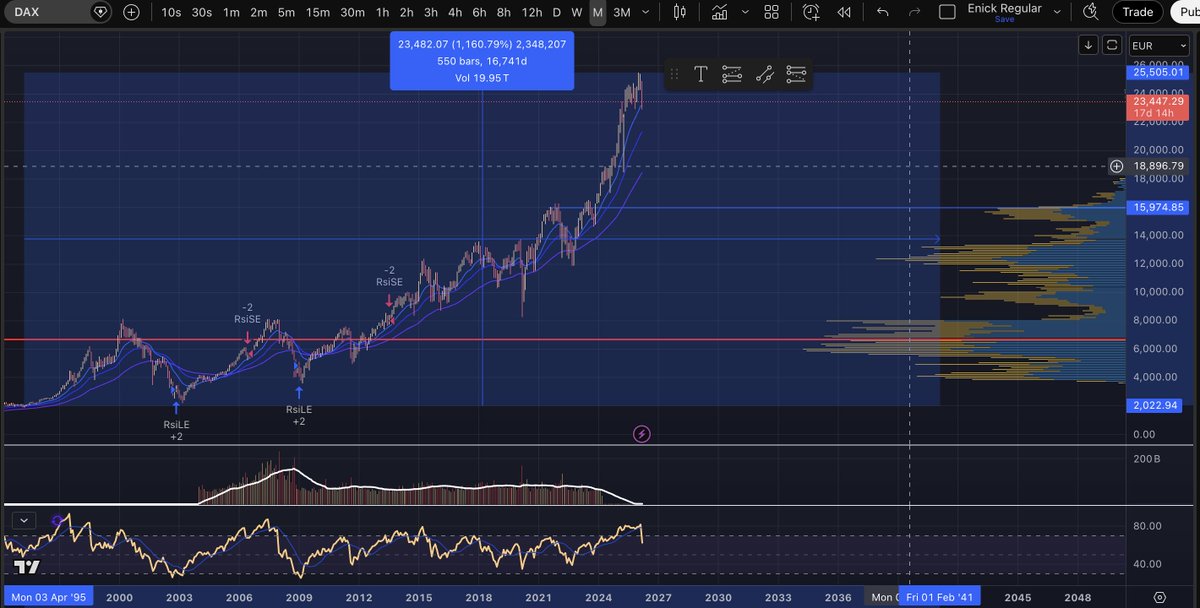Open the Indicators icon in the toolbar
Viewport: 1200px width, 608px height.
coord(720,12)
